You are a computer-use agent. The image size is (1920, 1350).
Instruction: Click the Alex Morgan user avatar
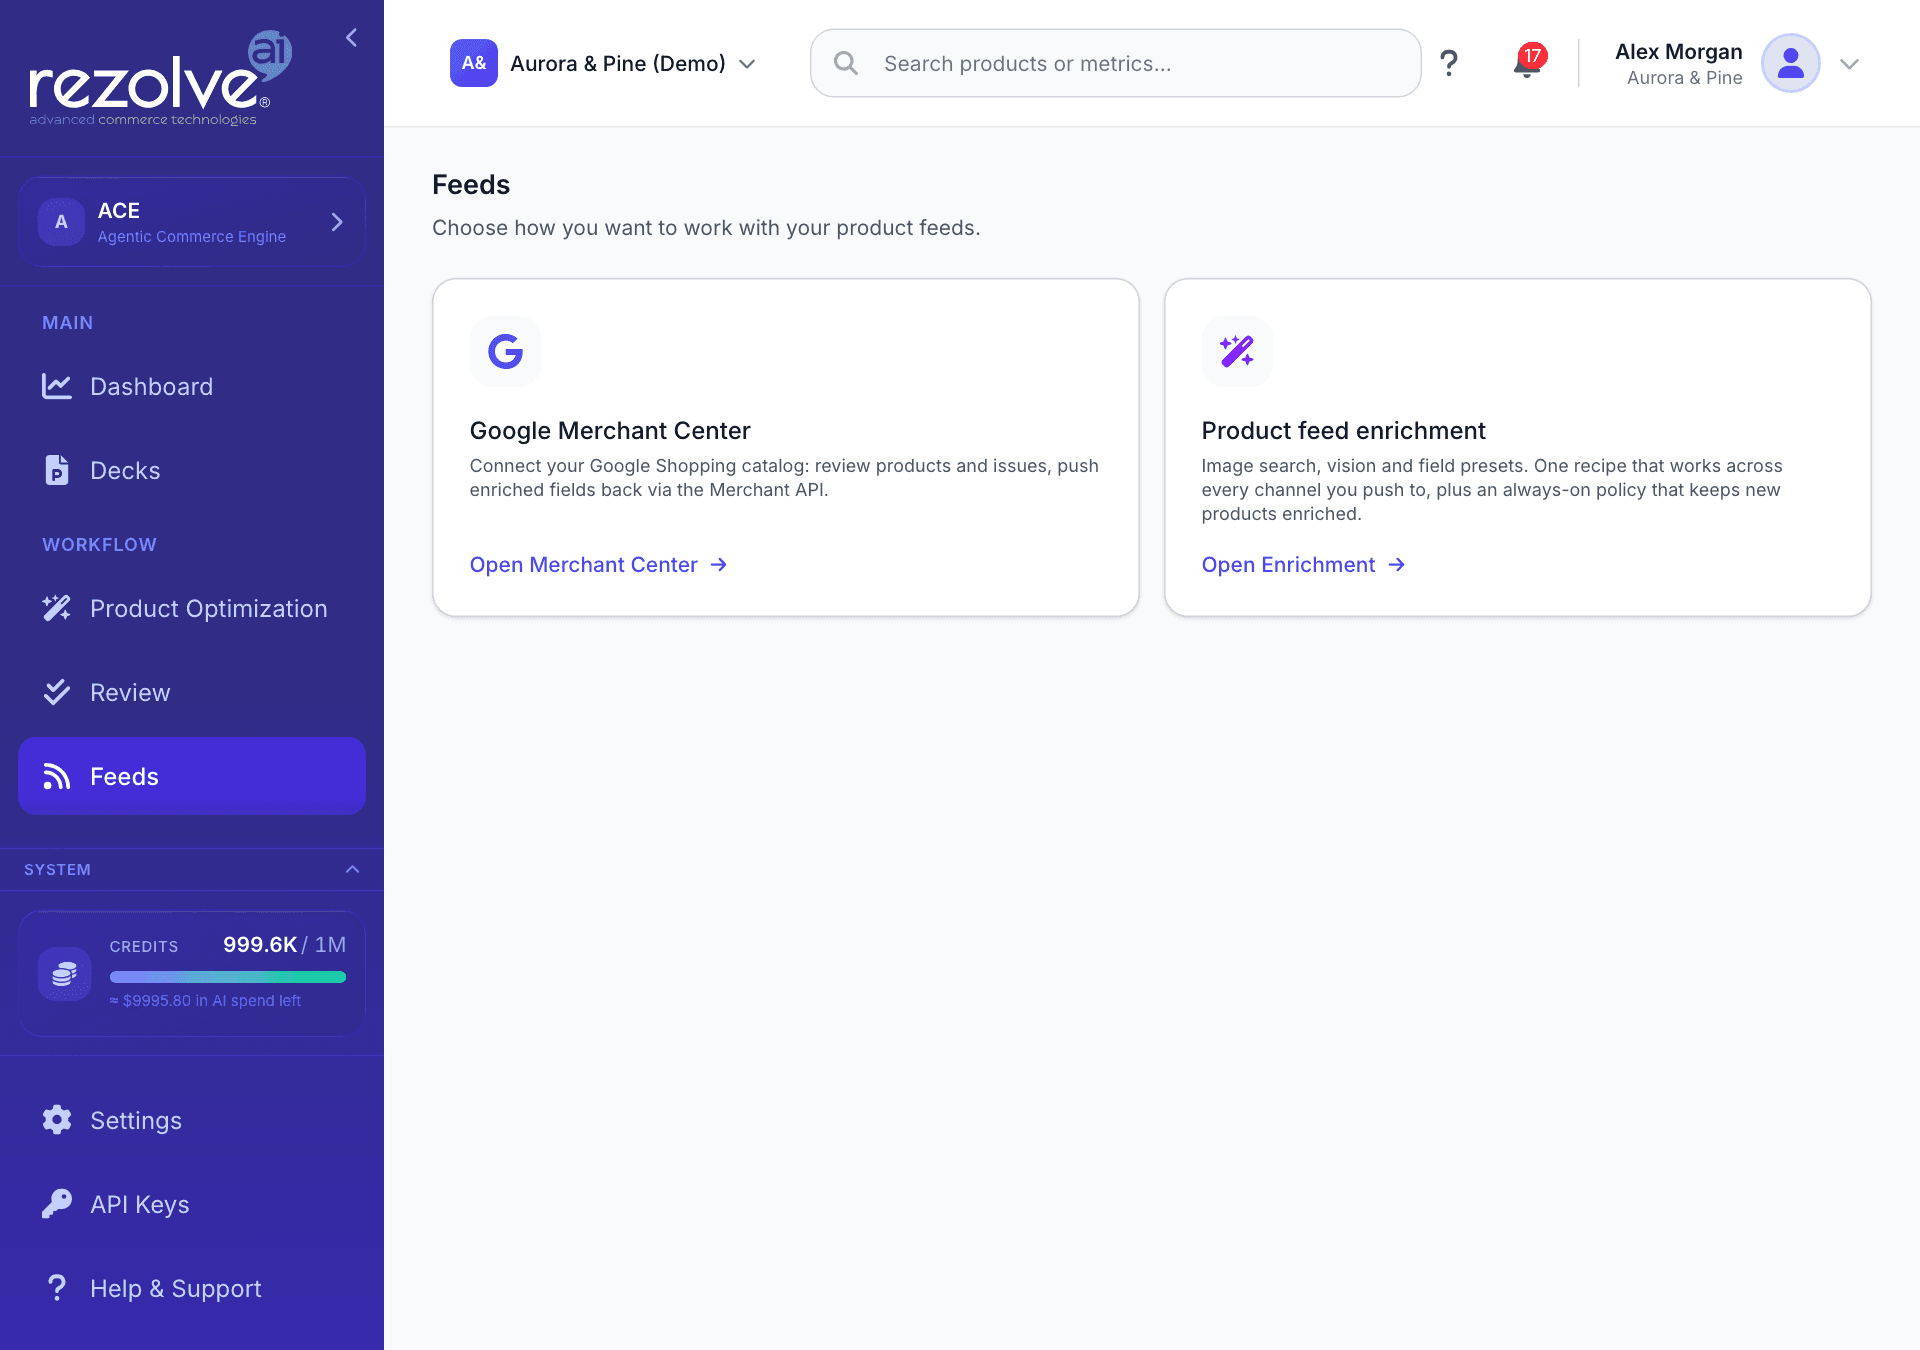click(1790, 63)
